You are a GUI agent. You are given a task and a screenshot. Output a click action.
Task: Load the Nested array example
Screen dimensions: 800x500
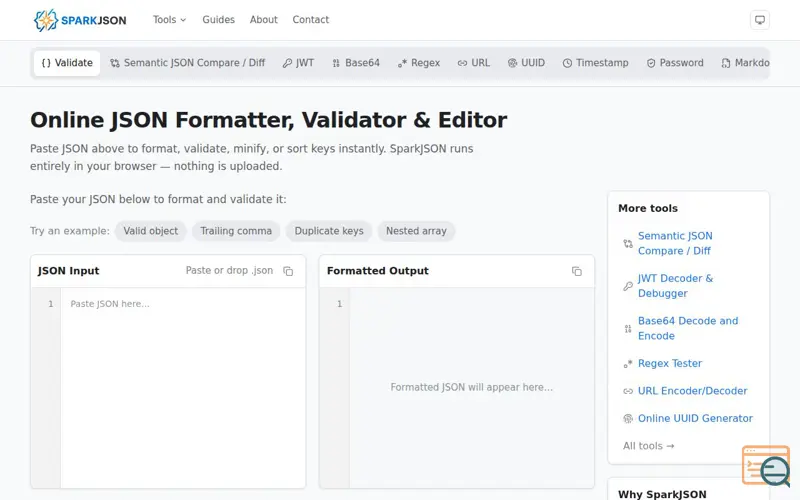tap(416, 231)
